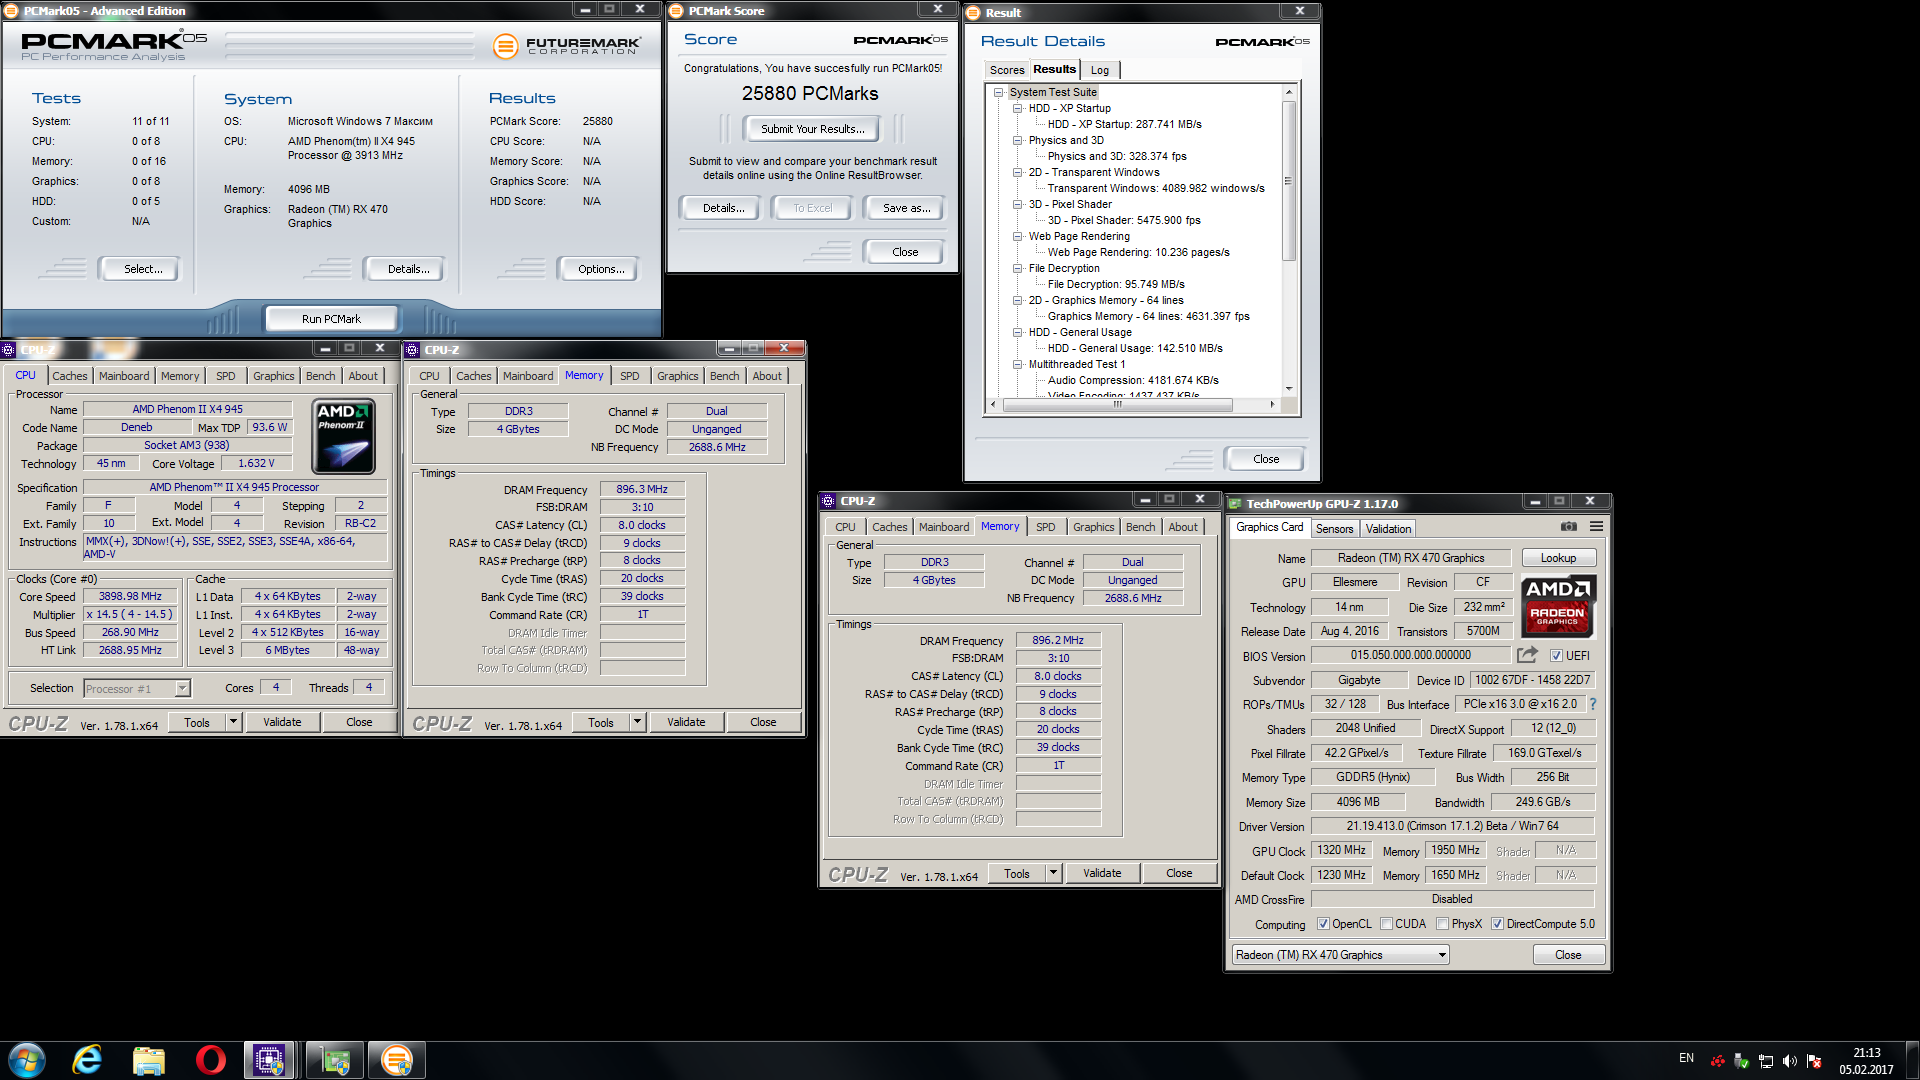The width and height of the screenshot is (1920, 1080).
Task: Open the GPU-Z hamburger menu icon
Action: pos(1596,527)
